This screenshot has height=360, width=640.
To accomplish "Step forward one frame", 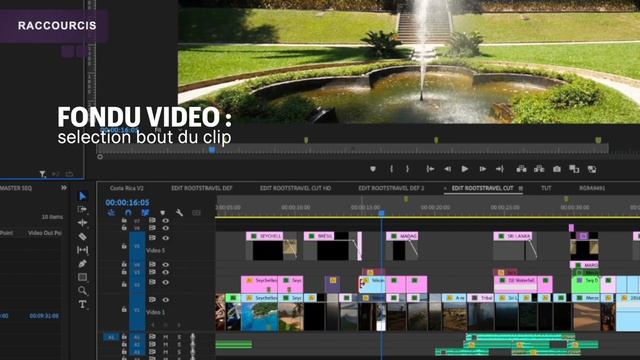I will click(x=482, y=169).
